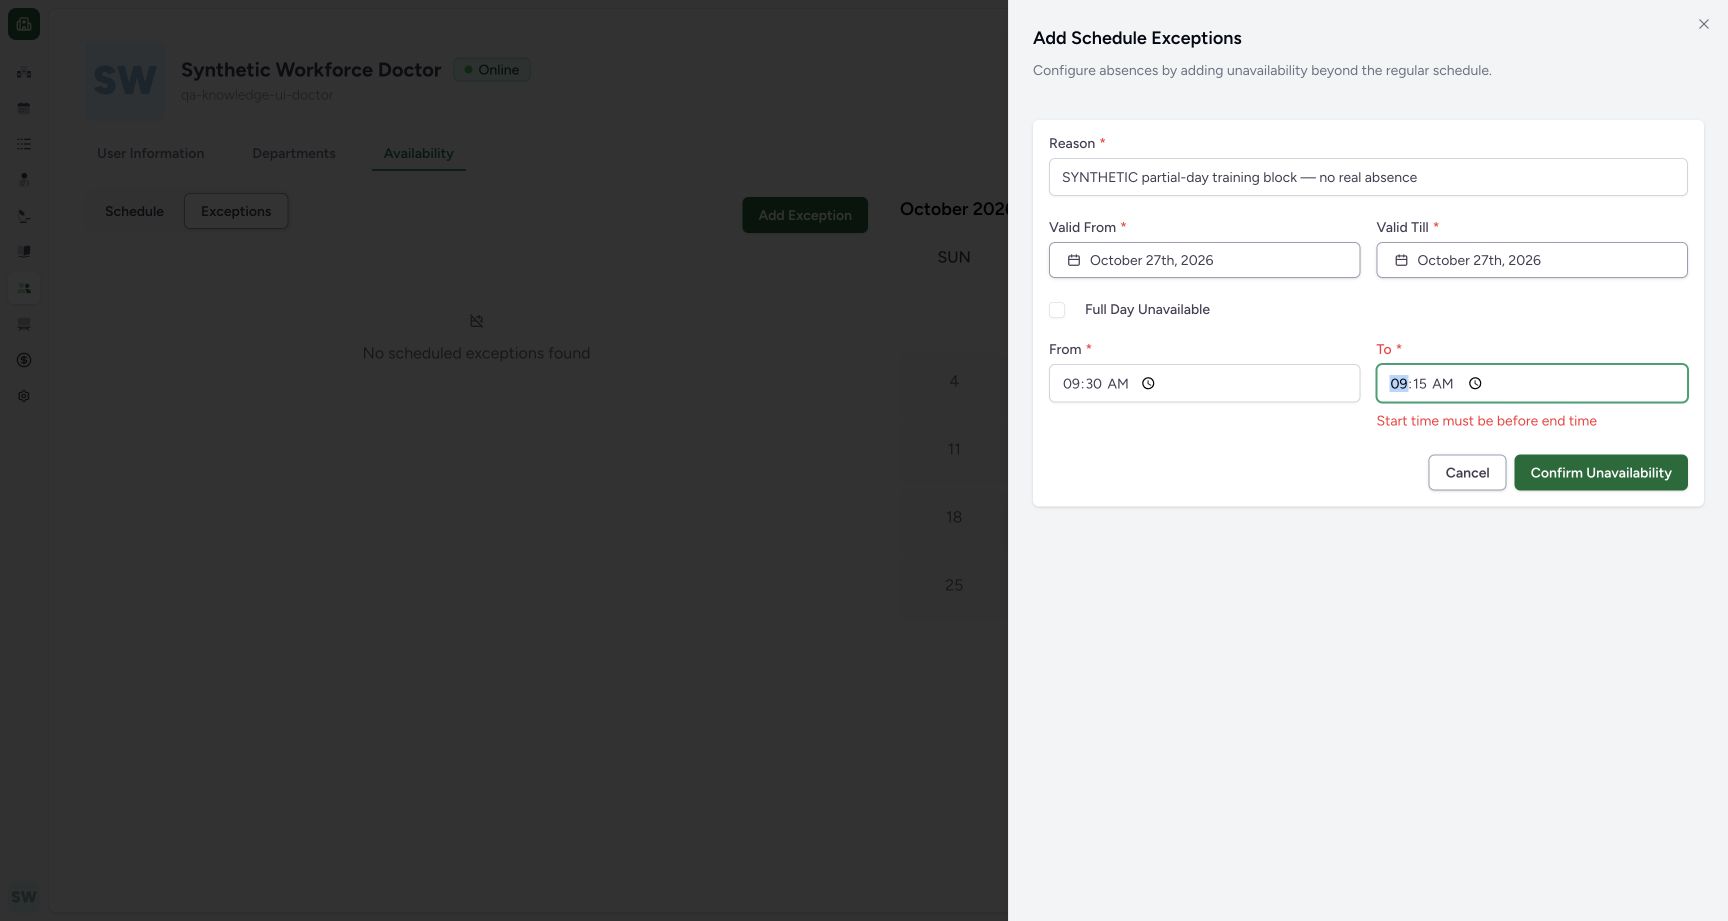This screenshot has height=921, width=1728.
Task: Select the hour segment of the To time
Action: coord(1399,383)
